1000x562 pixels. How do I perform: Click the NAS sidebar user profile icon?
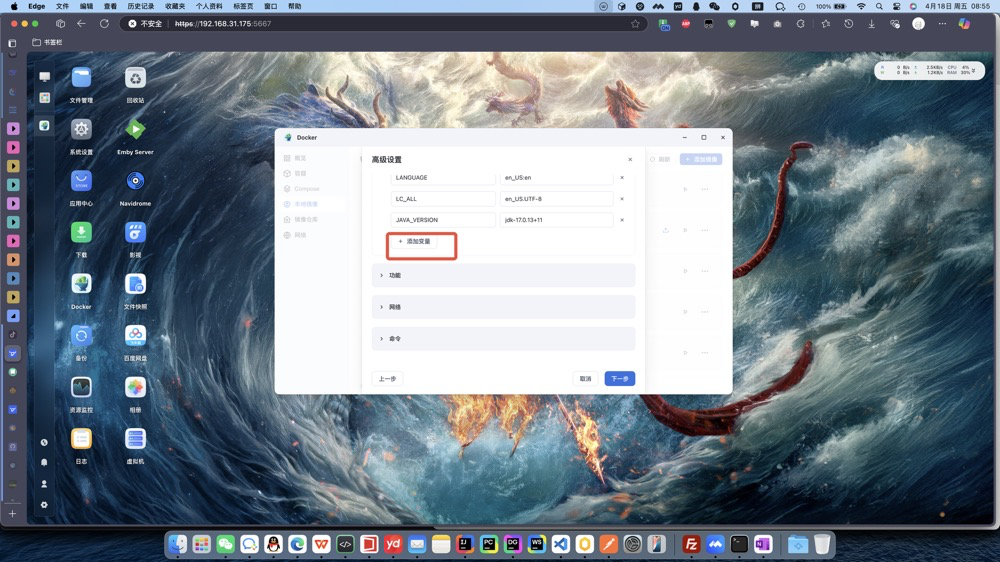44,484
